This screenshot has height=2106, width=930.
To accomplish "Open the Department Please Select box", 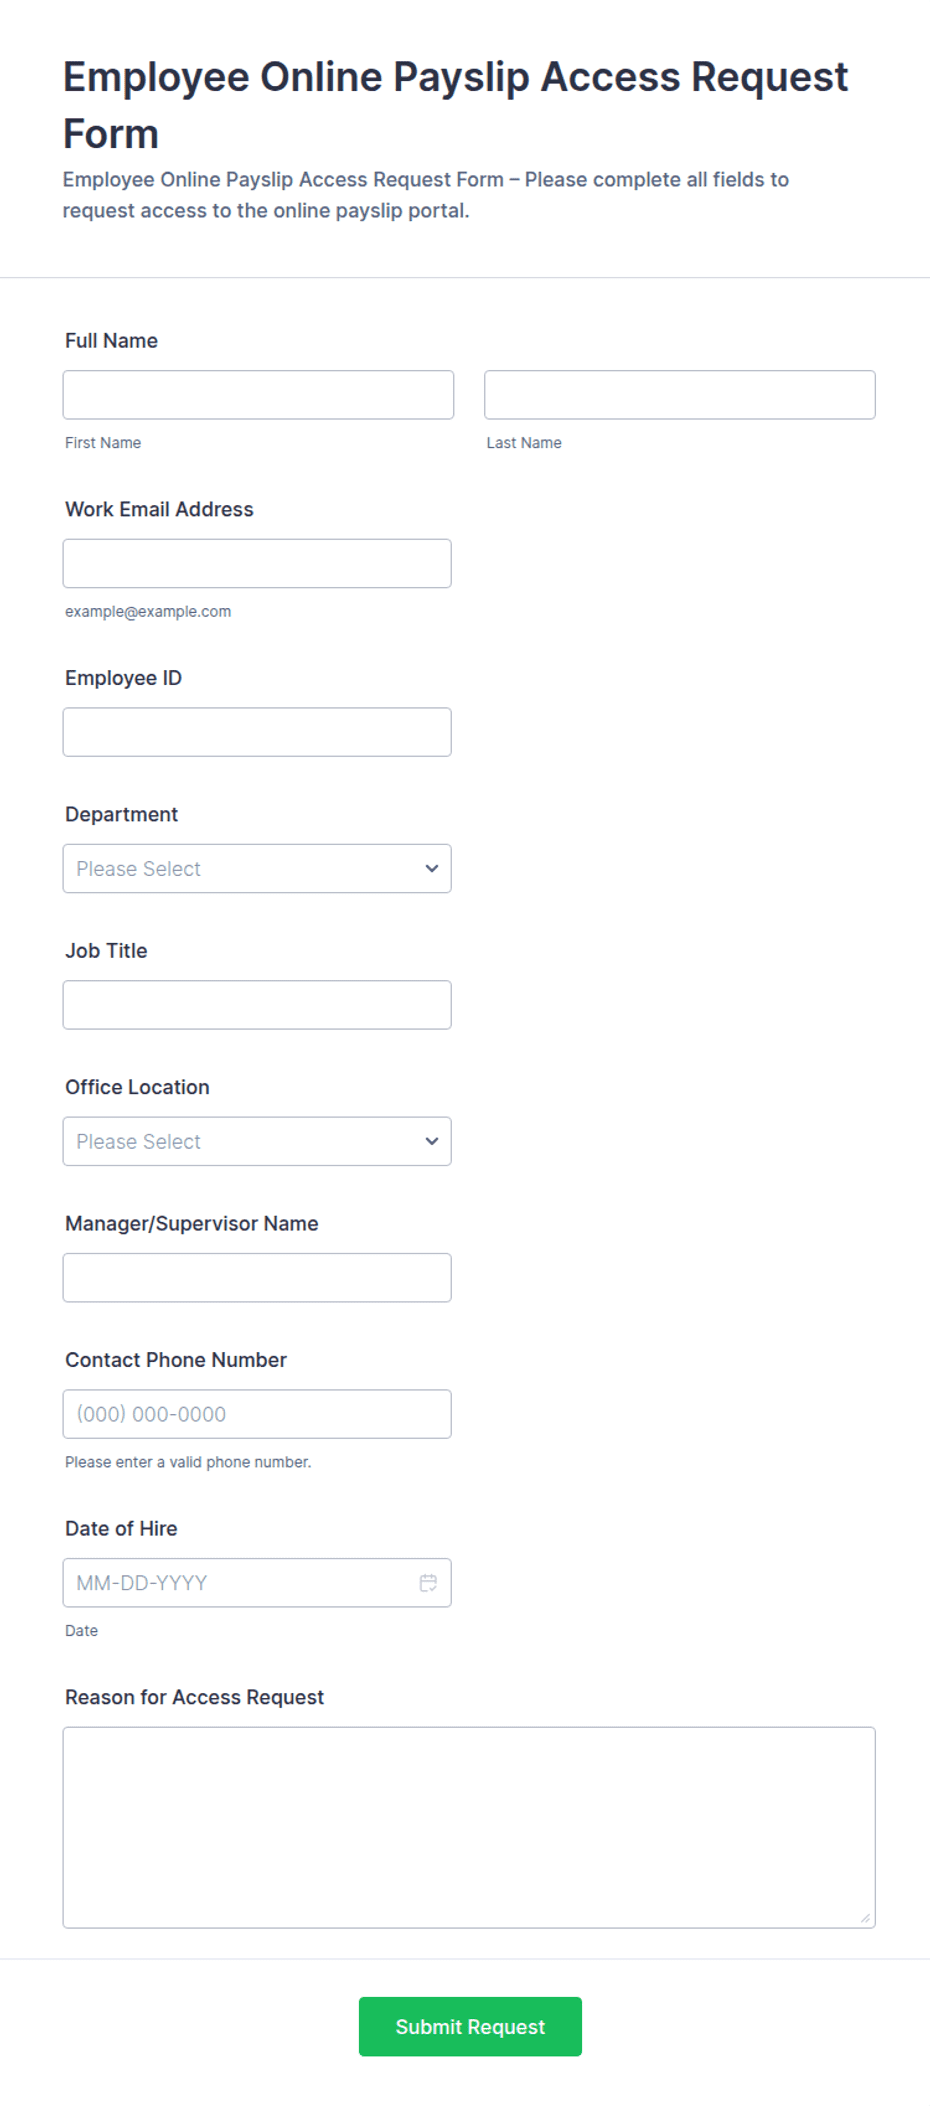I will [257, 868].
